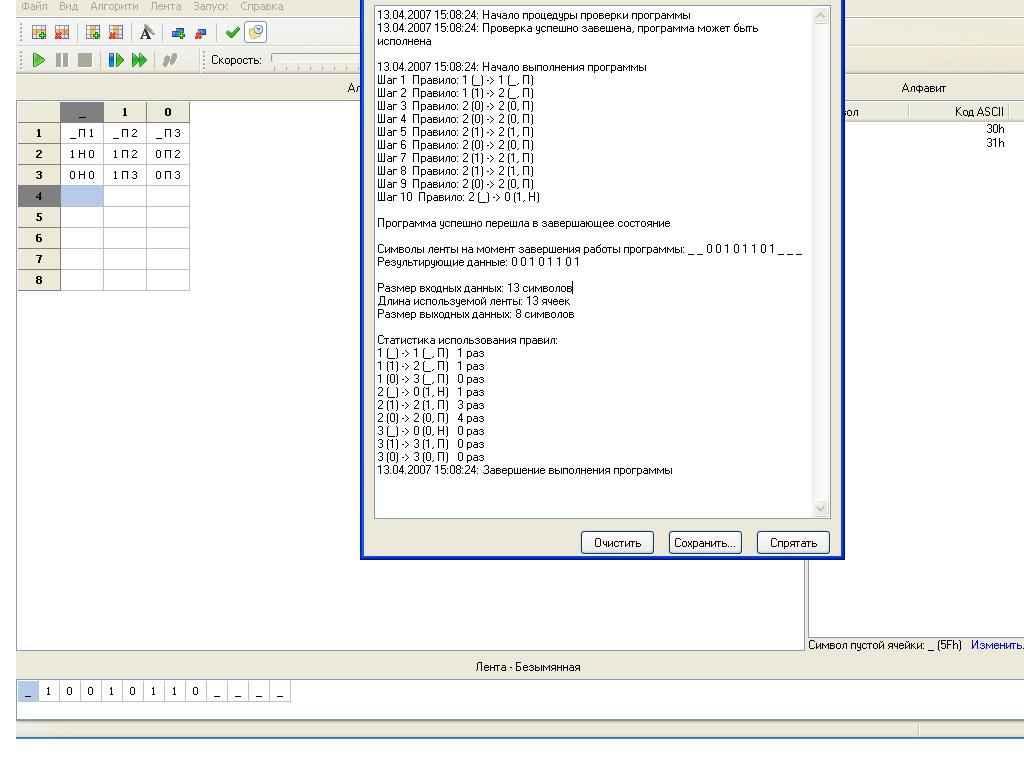1024x768 pixels.
Task: Click the double green arrow fast-run icon
Action: pyautogui.click(x=139, y=60)
